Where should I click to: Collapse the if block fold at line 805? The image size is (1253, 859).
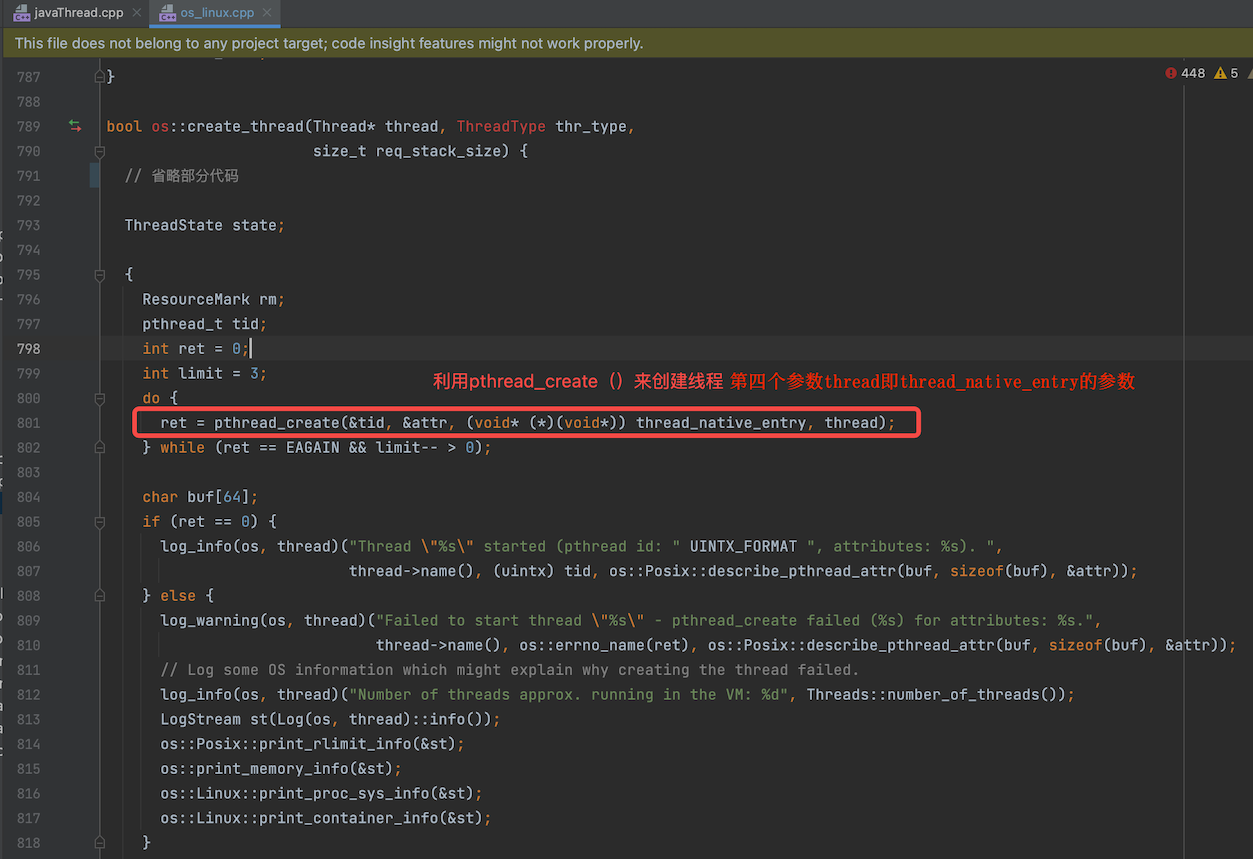99,521
